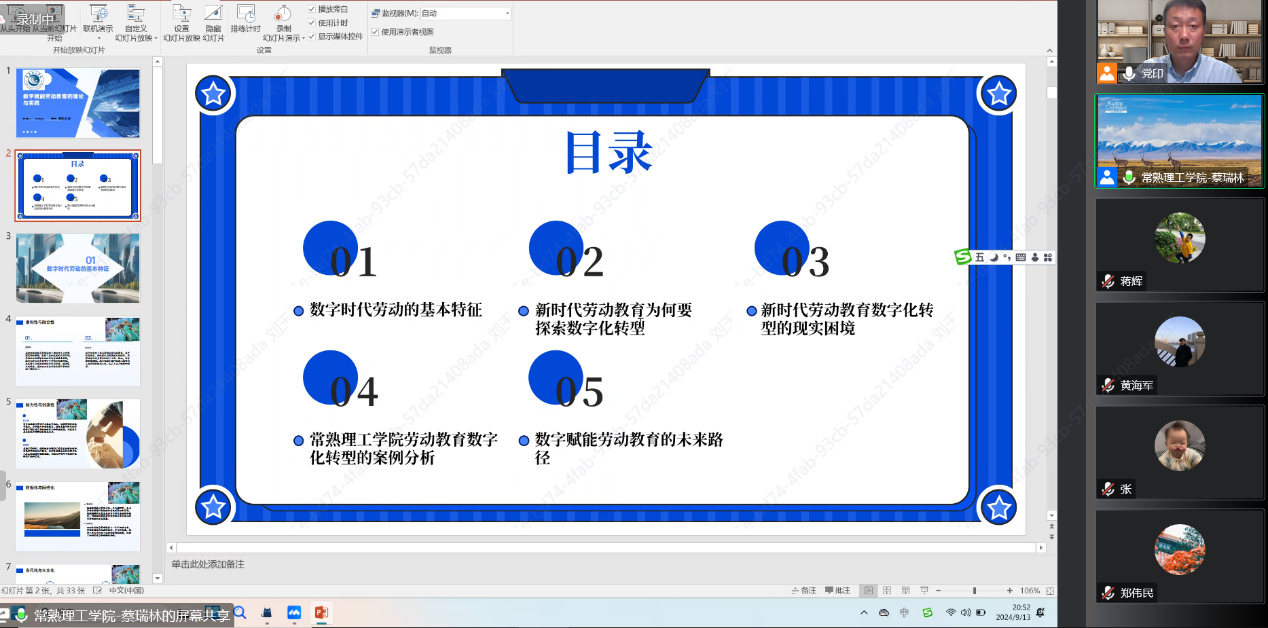Toggle the 使用计时 checkbox
This screenshot has width=1268, height=628.
(312, 22)
